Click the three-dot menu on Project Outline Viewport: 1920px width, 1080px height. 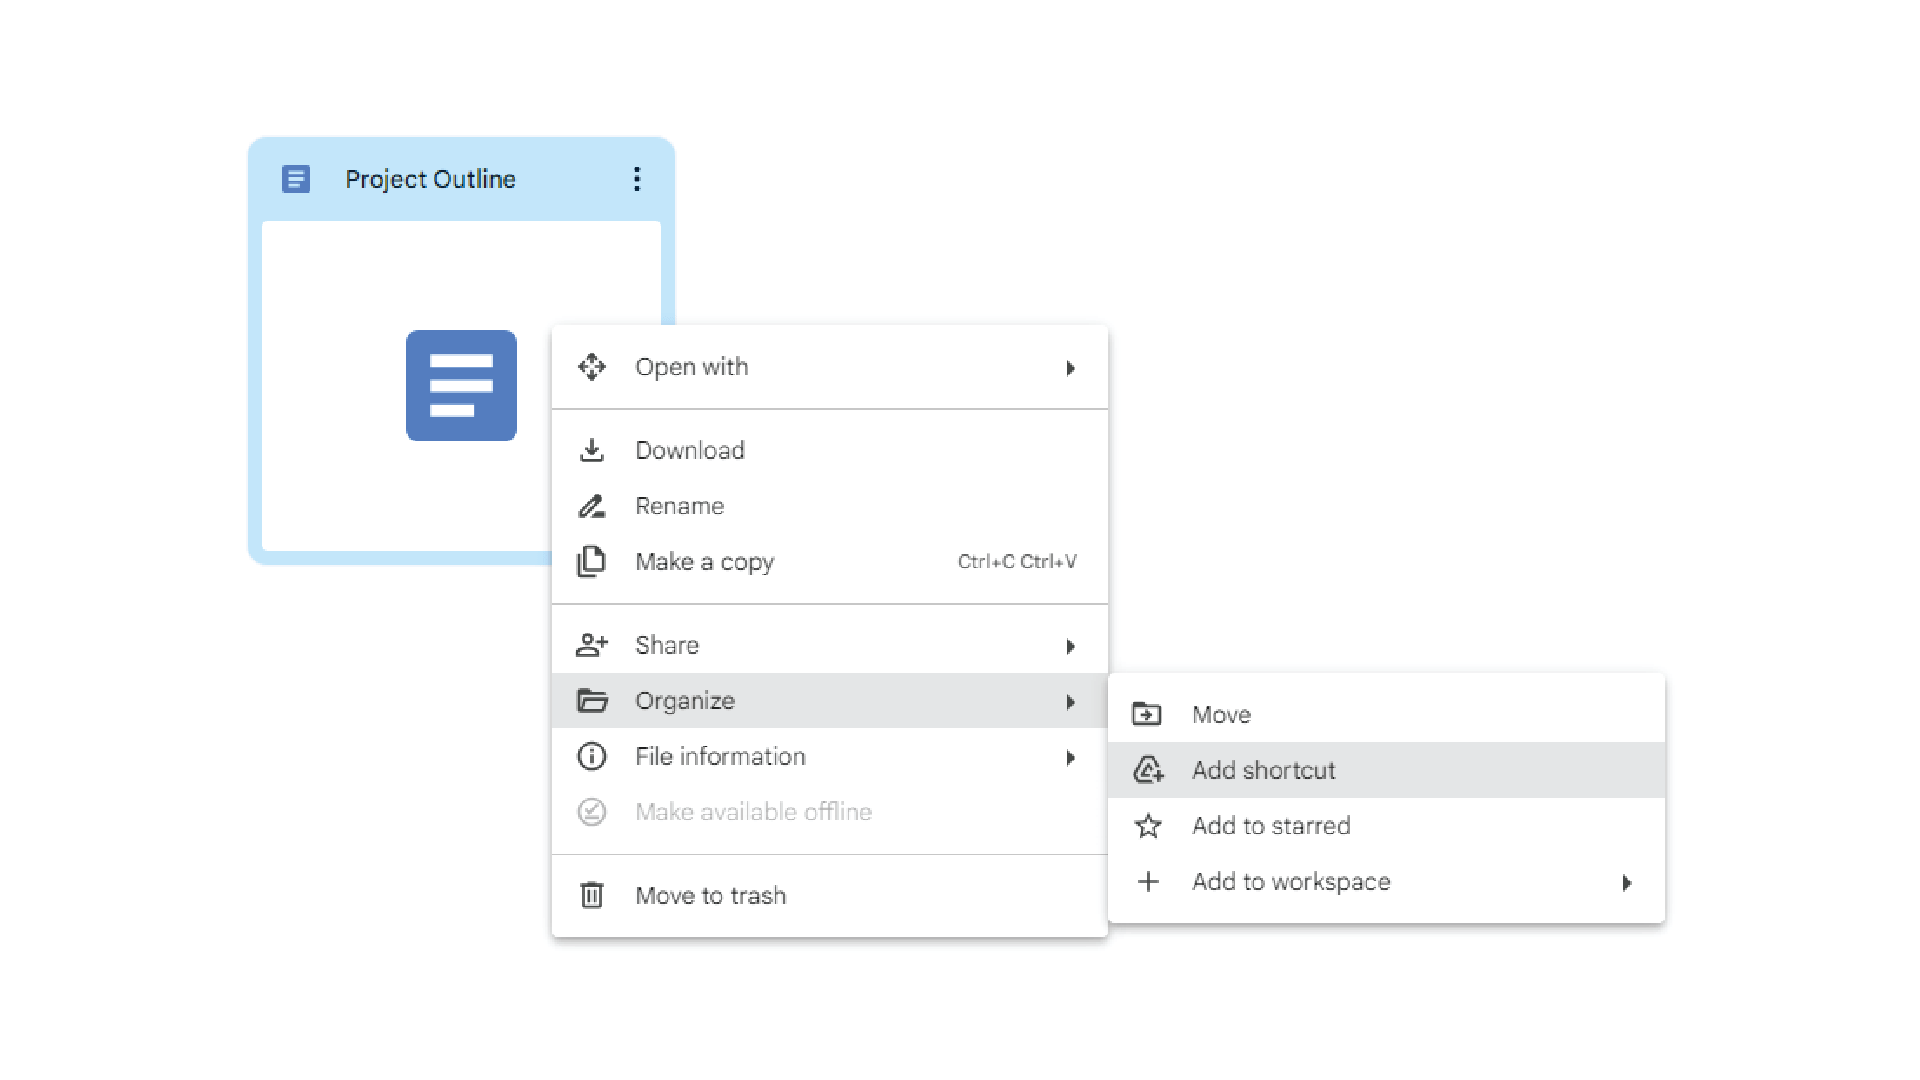636,179
